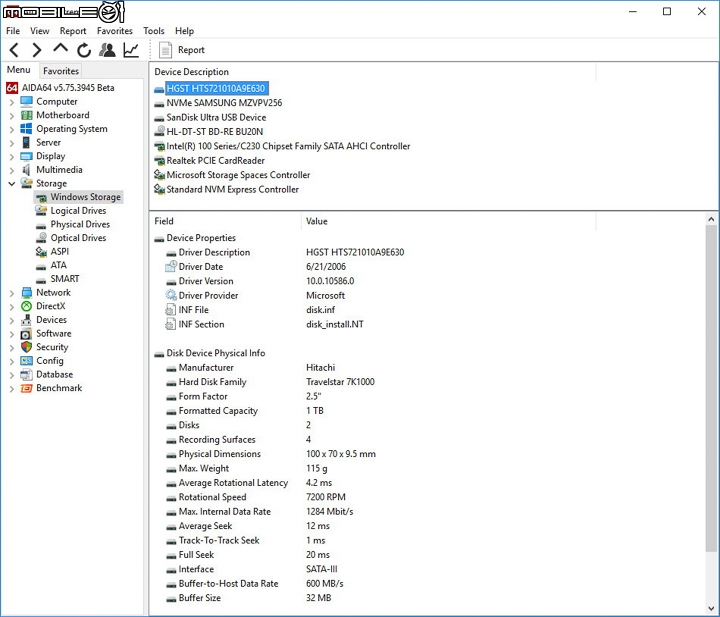Select Windows Storage in the tree

point(85,197)
